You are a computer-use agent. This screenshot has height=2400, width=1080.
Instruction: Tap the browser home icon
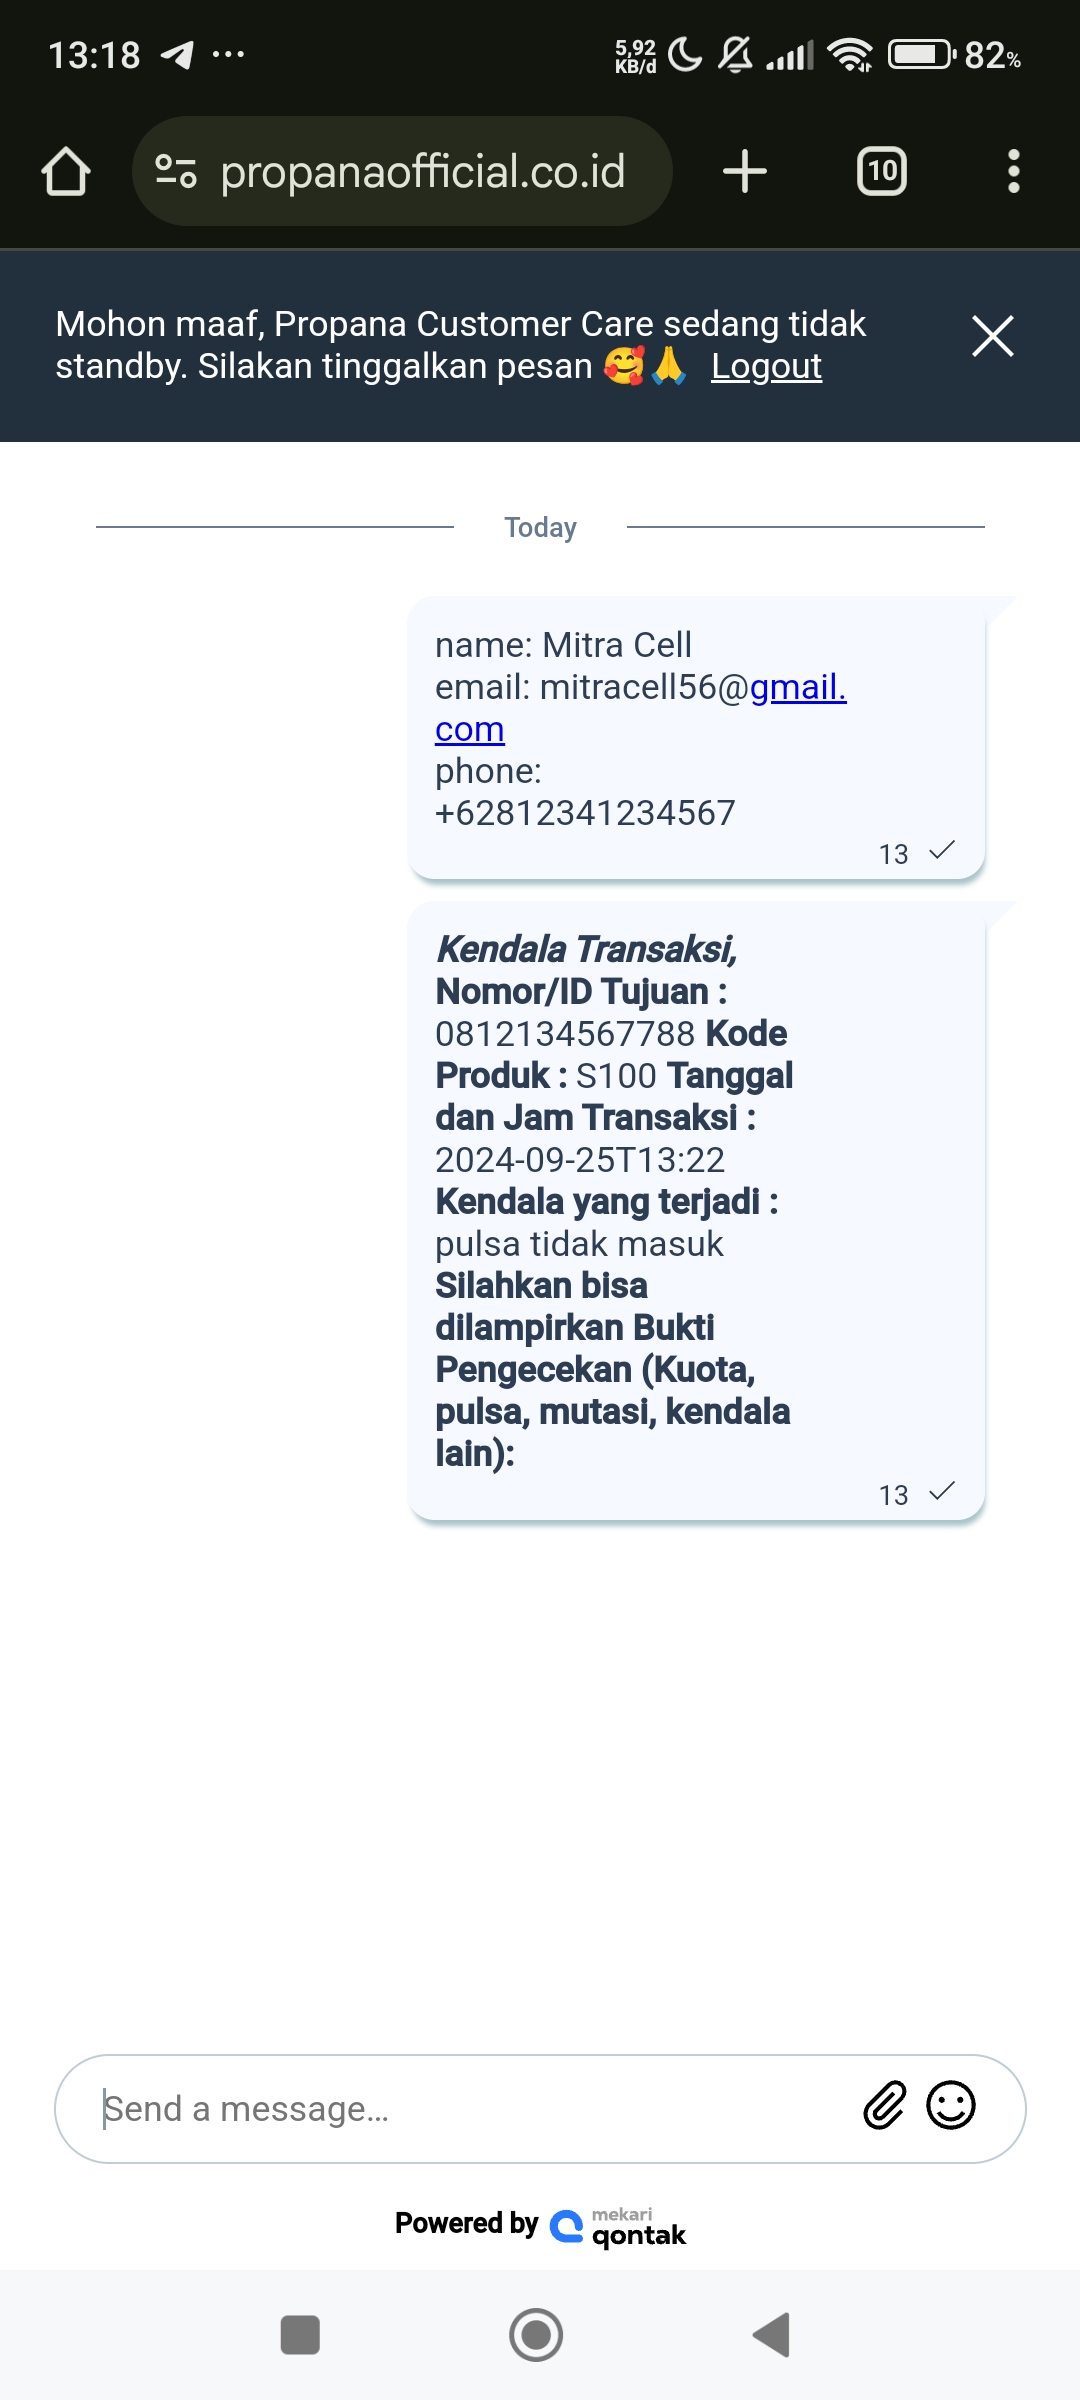tap(66, 171)
